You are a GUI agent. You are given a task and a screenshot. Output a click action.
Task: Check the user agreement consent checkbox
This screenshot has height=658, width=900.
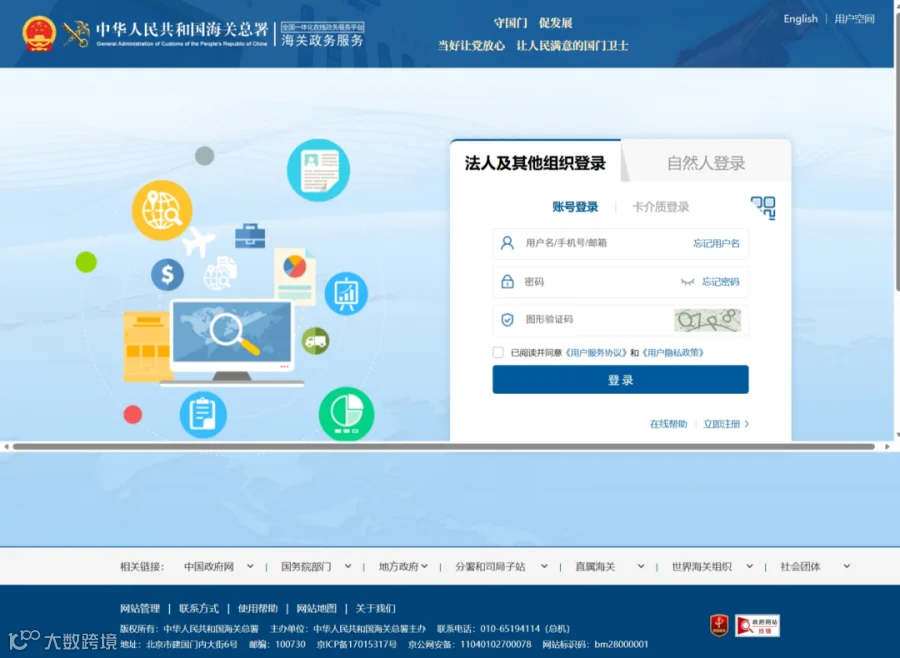tap(498, 352)
